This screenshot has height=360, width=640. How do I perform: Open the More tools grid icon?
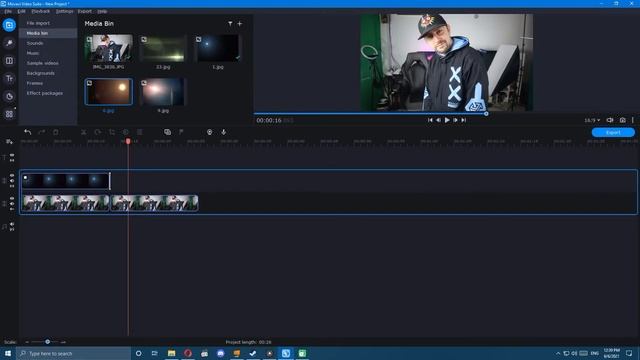pyautogui.click(x=9, y=114)
